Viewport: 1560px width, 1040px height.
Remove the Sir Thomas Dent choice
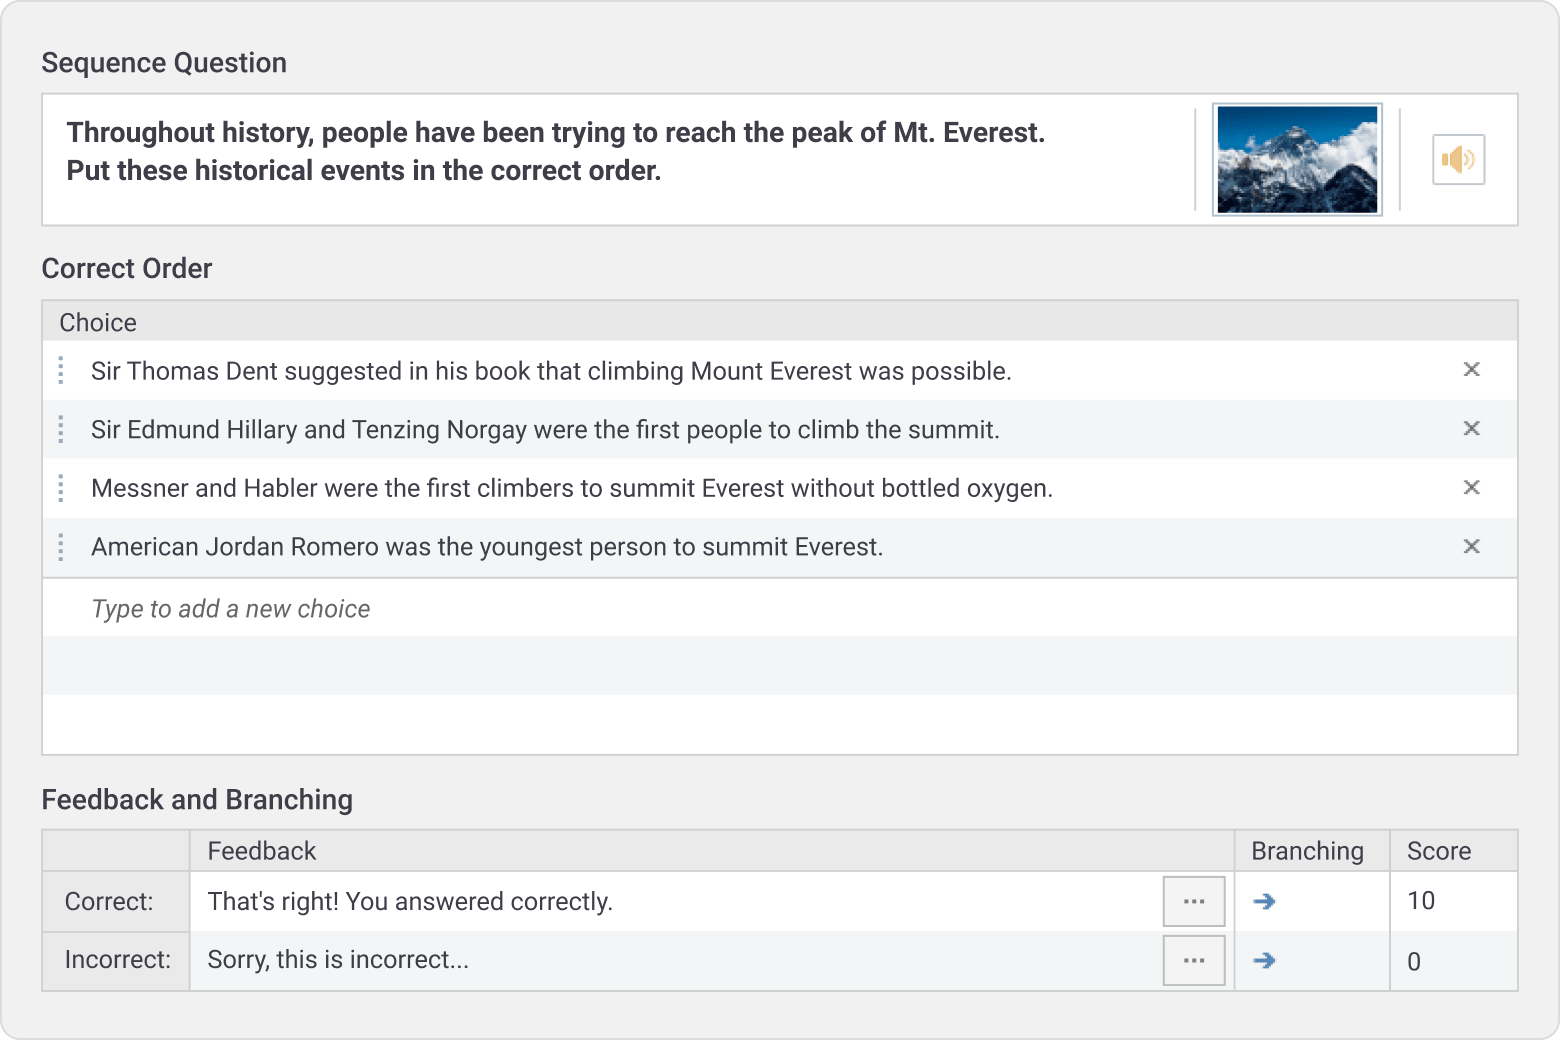[x=1472, y=369]
